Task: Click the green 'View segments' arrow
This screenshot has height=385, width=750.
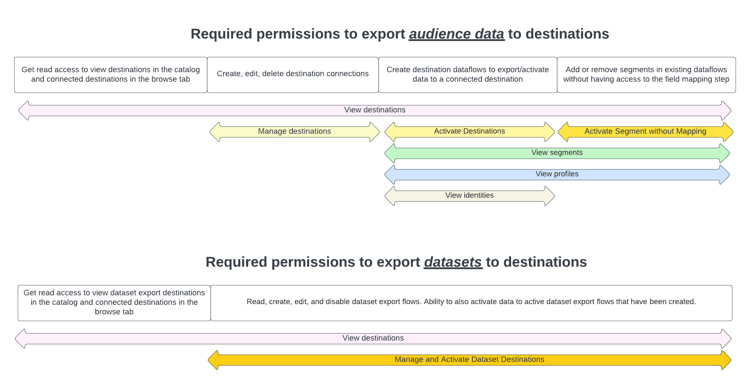Action: 557,153
